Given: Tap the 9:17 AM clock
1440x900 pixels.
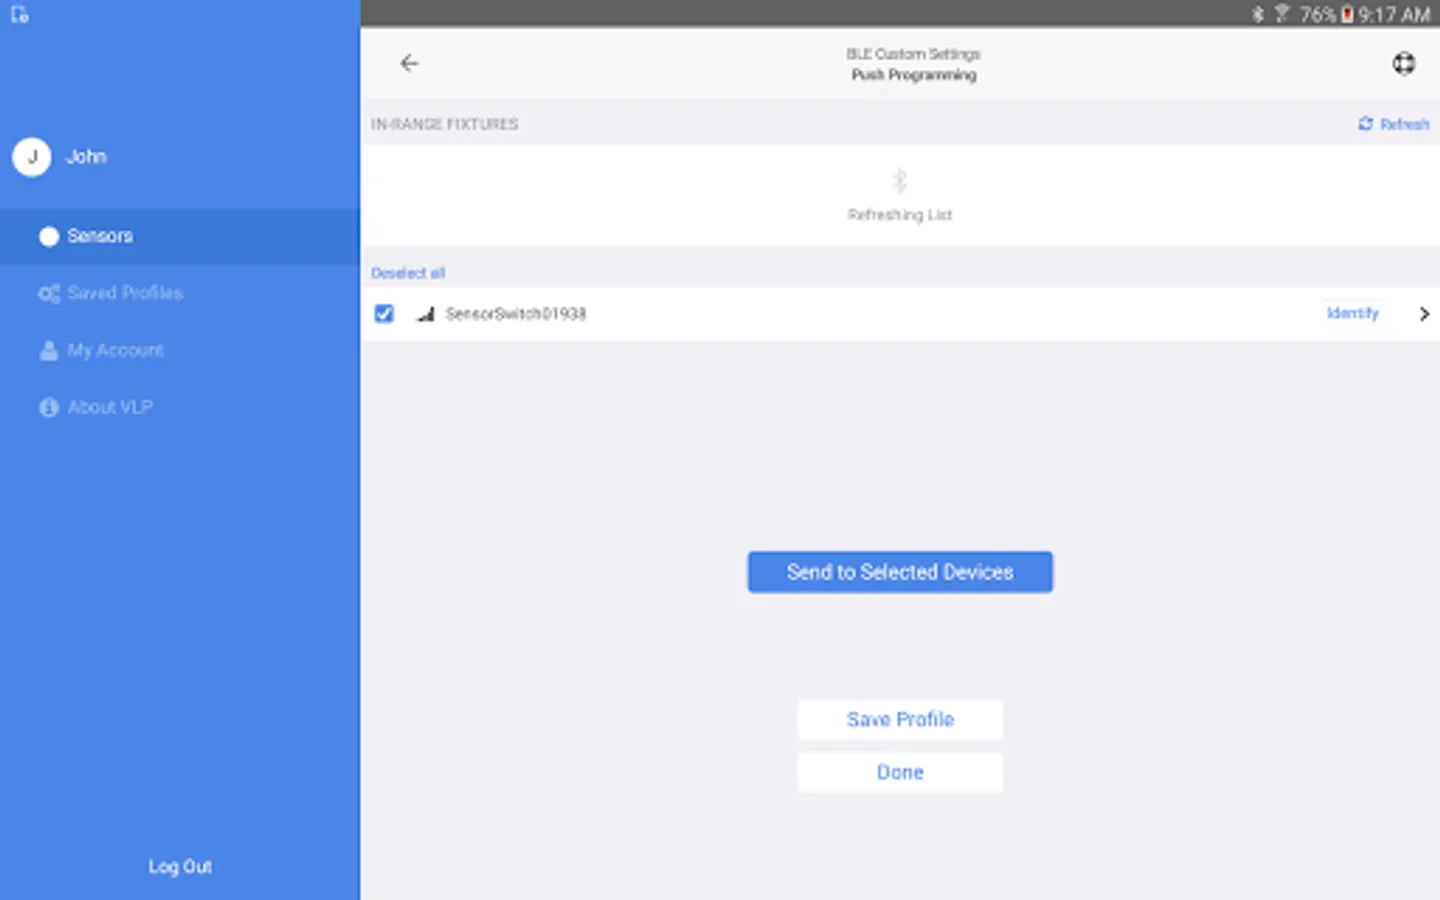Looking at the screenshot, I should point(1394,14).
